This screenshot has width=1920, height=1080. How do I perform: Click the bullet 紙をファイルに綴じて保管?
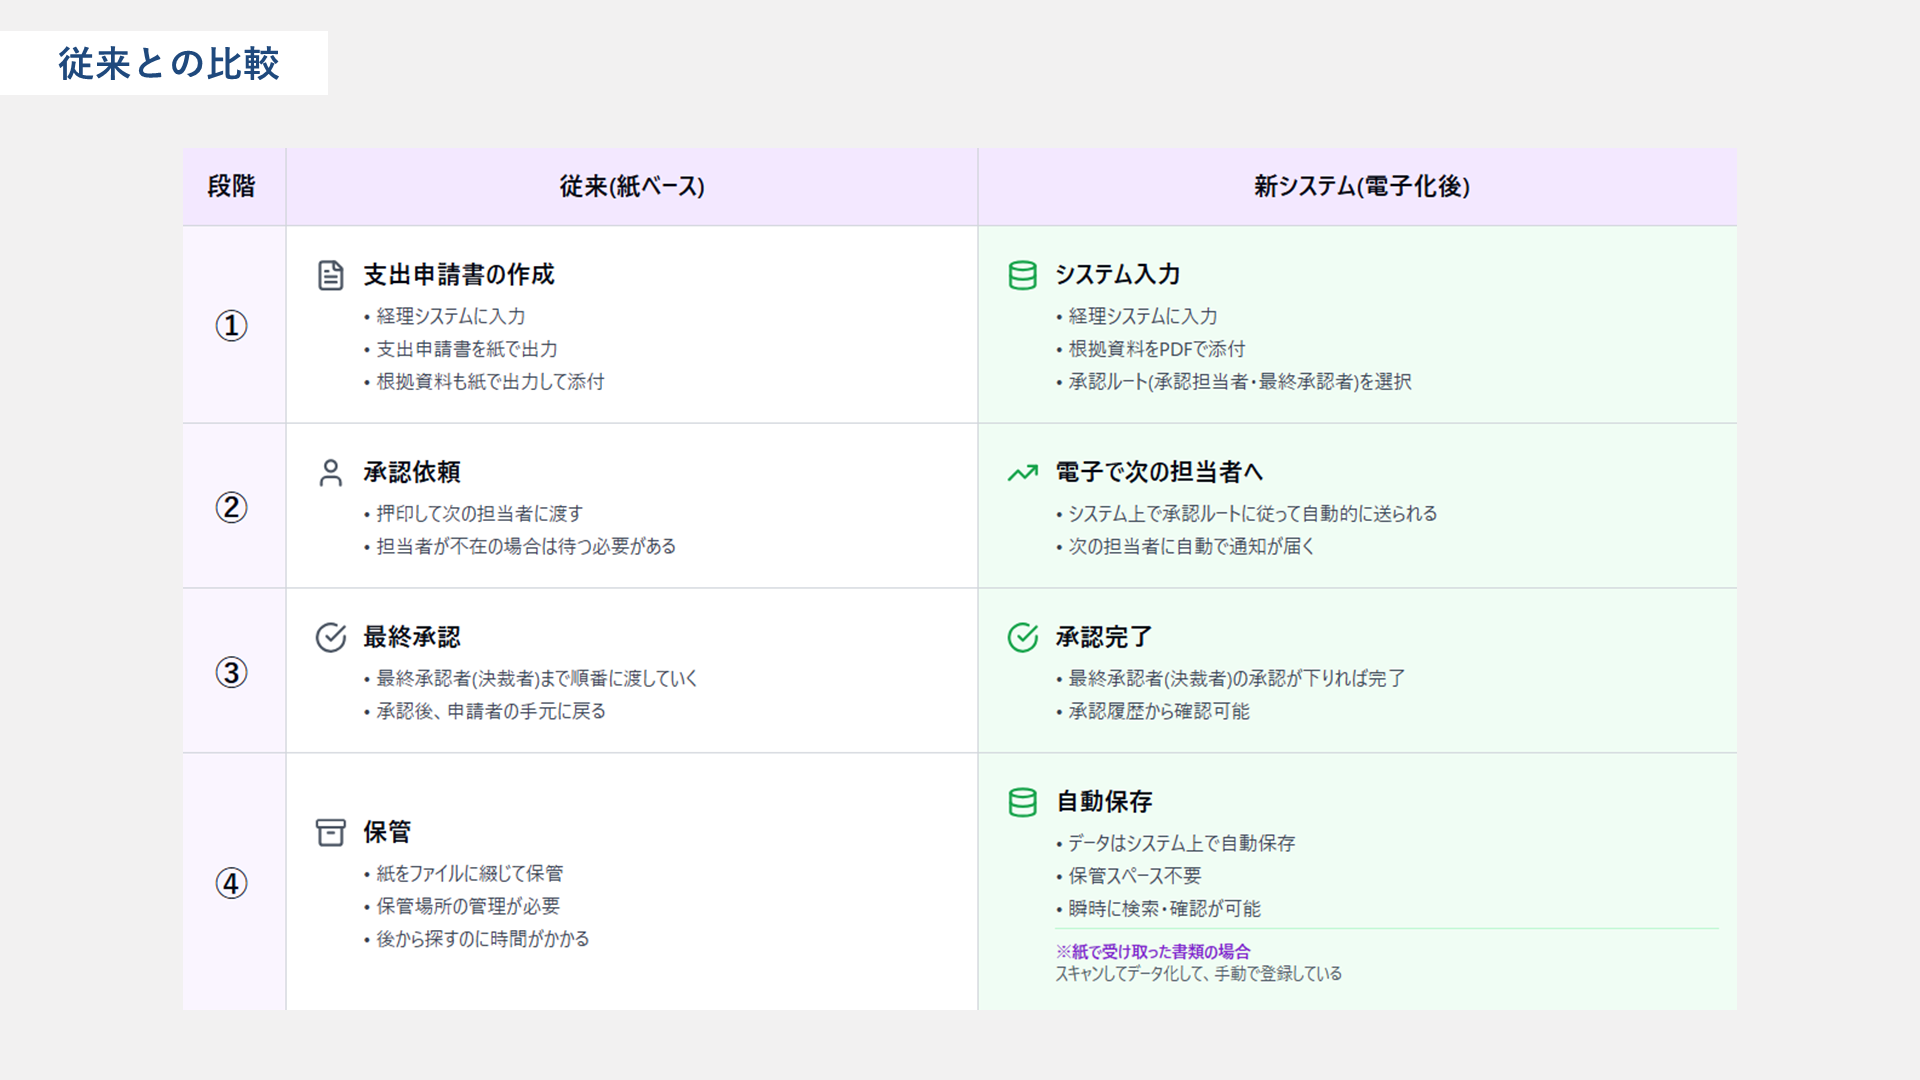point(464,874)
